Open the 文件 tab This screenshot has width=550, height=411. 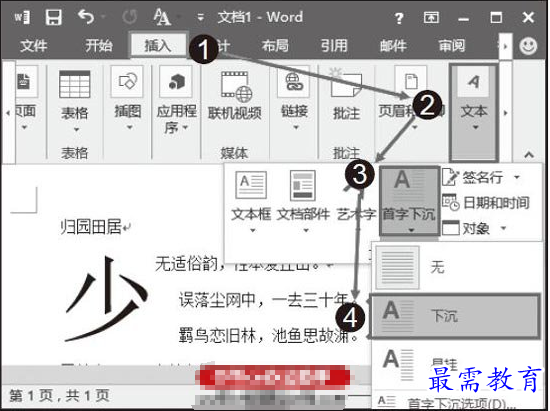point(33,46)
